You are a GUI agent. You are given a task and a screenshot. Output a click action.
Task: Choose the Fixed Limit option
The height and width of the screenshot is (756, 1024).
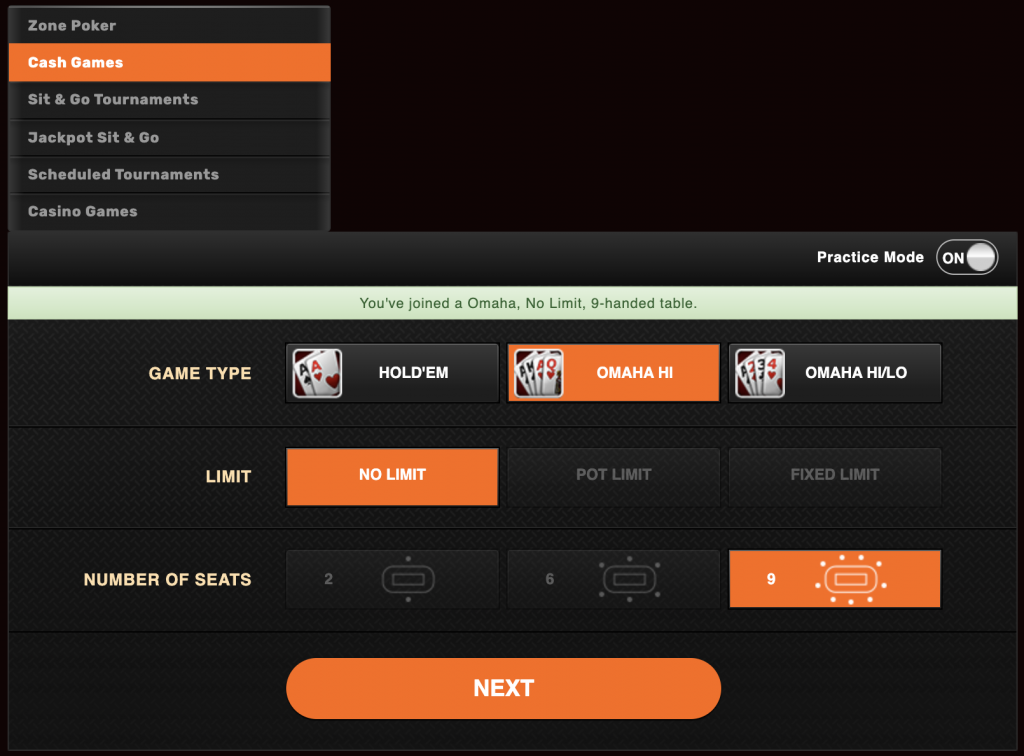point(835,476)
